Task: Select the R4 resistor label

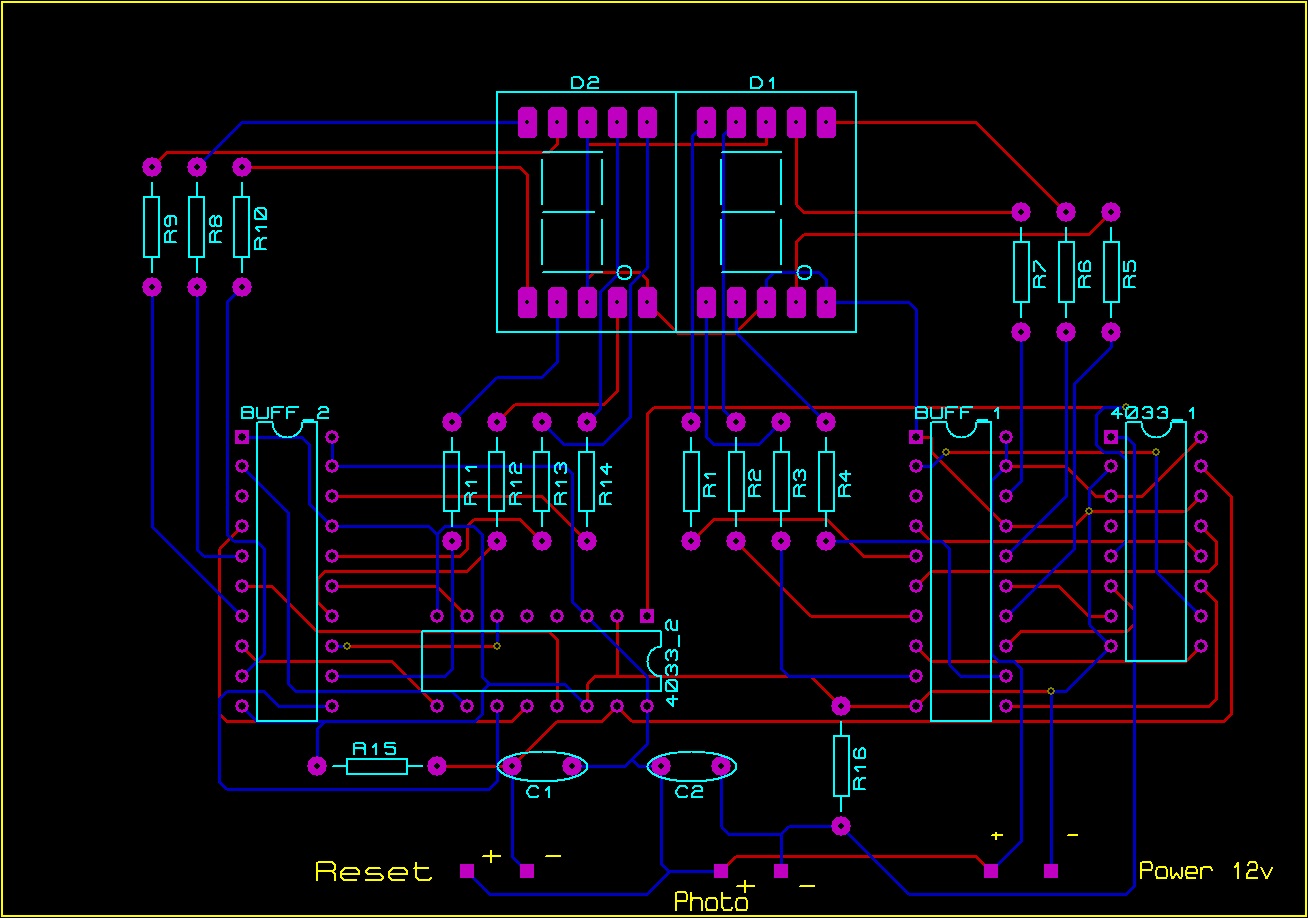Action: point(845,485)
